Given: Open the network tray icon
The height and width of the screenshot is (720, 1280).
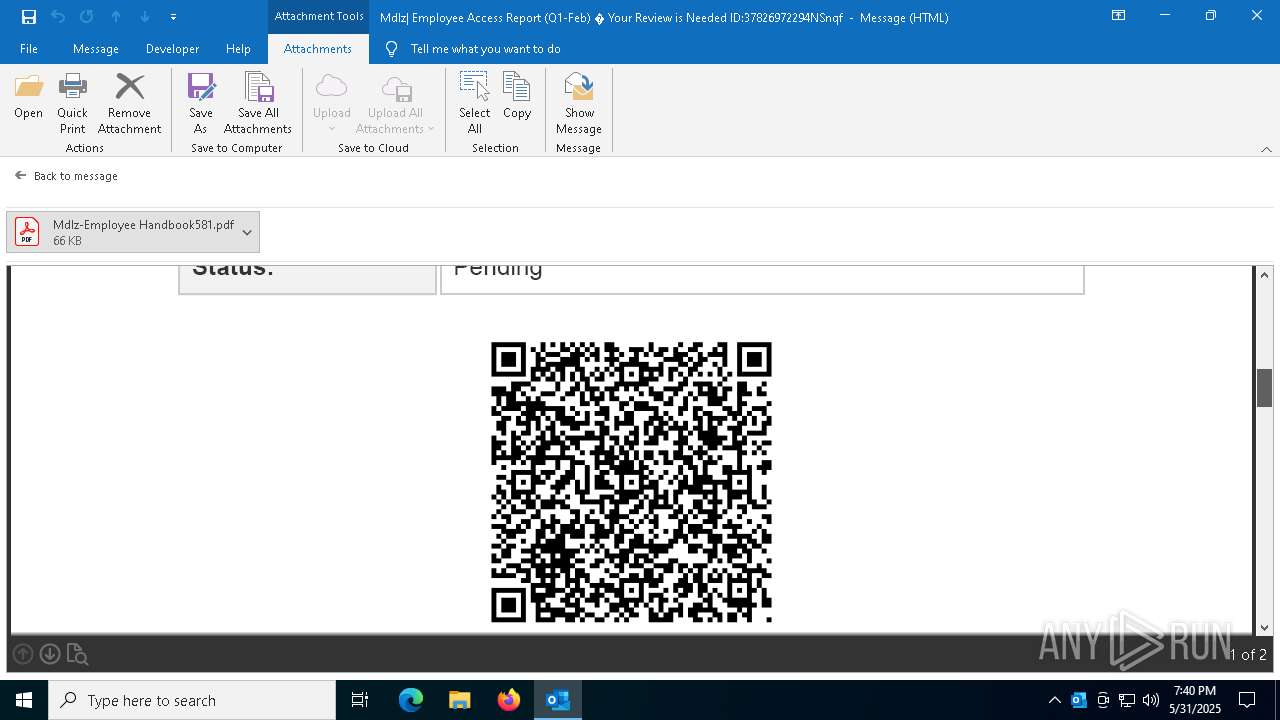Looking at the screenshot, I should [1127, 700].
